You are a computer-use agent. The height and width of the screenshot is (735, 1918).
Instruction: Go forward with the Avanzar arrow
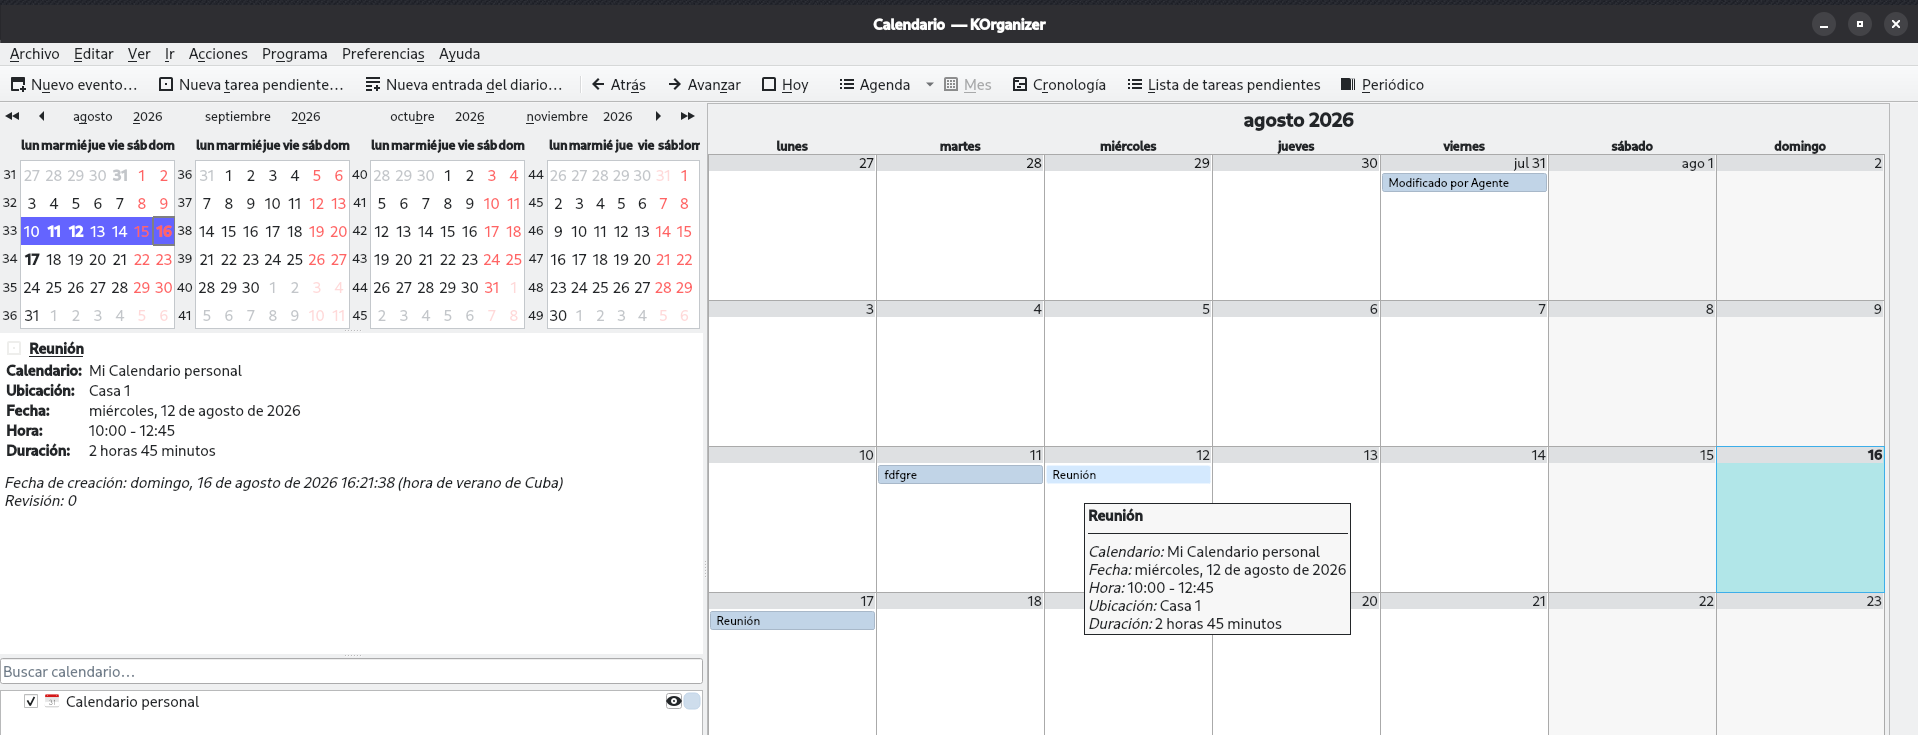pyautogui.click(x=704, y=85)
